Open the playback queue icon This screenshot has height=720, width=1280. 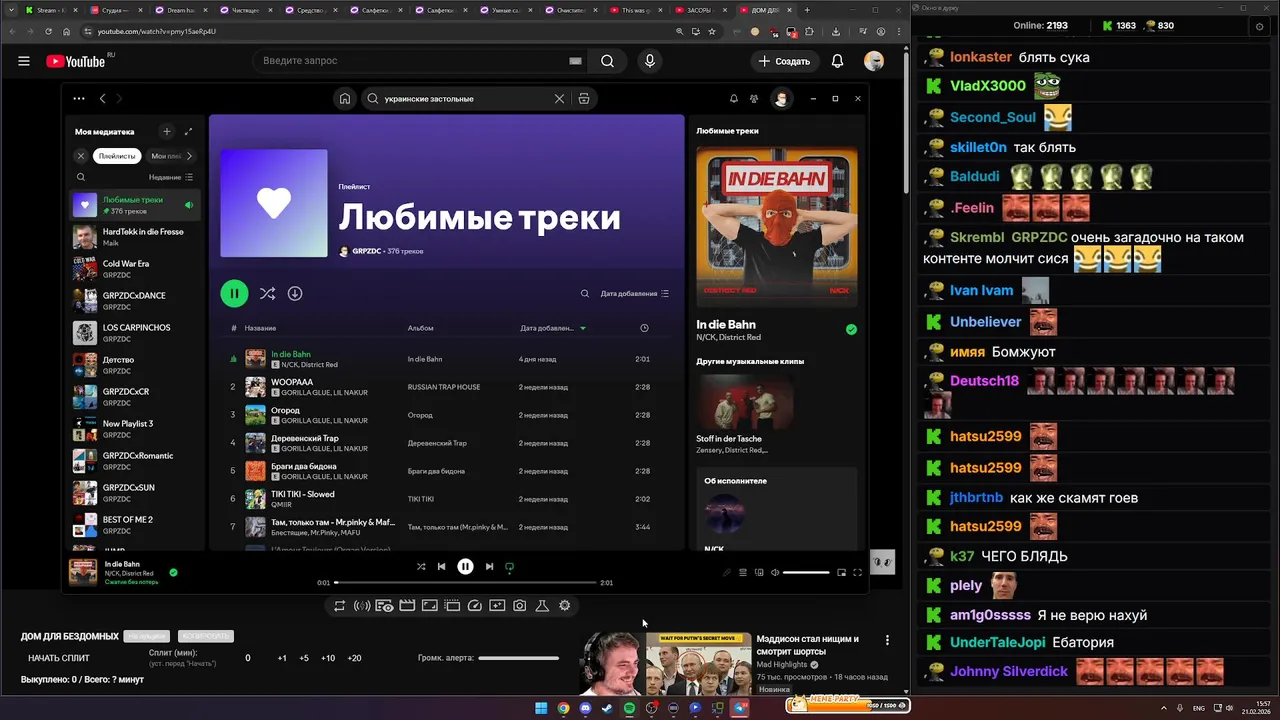click(743, 572)
